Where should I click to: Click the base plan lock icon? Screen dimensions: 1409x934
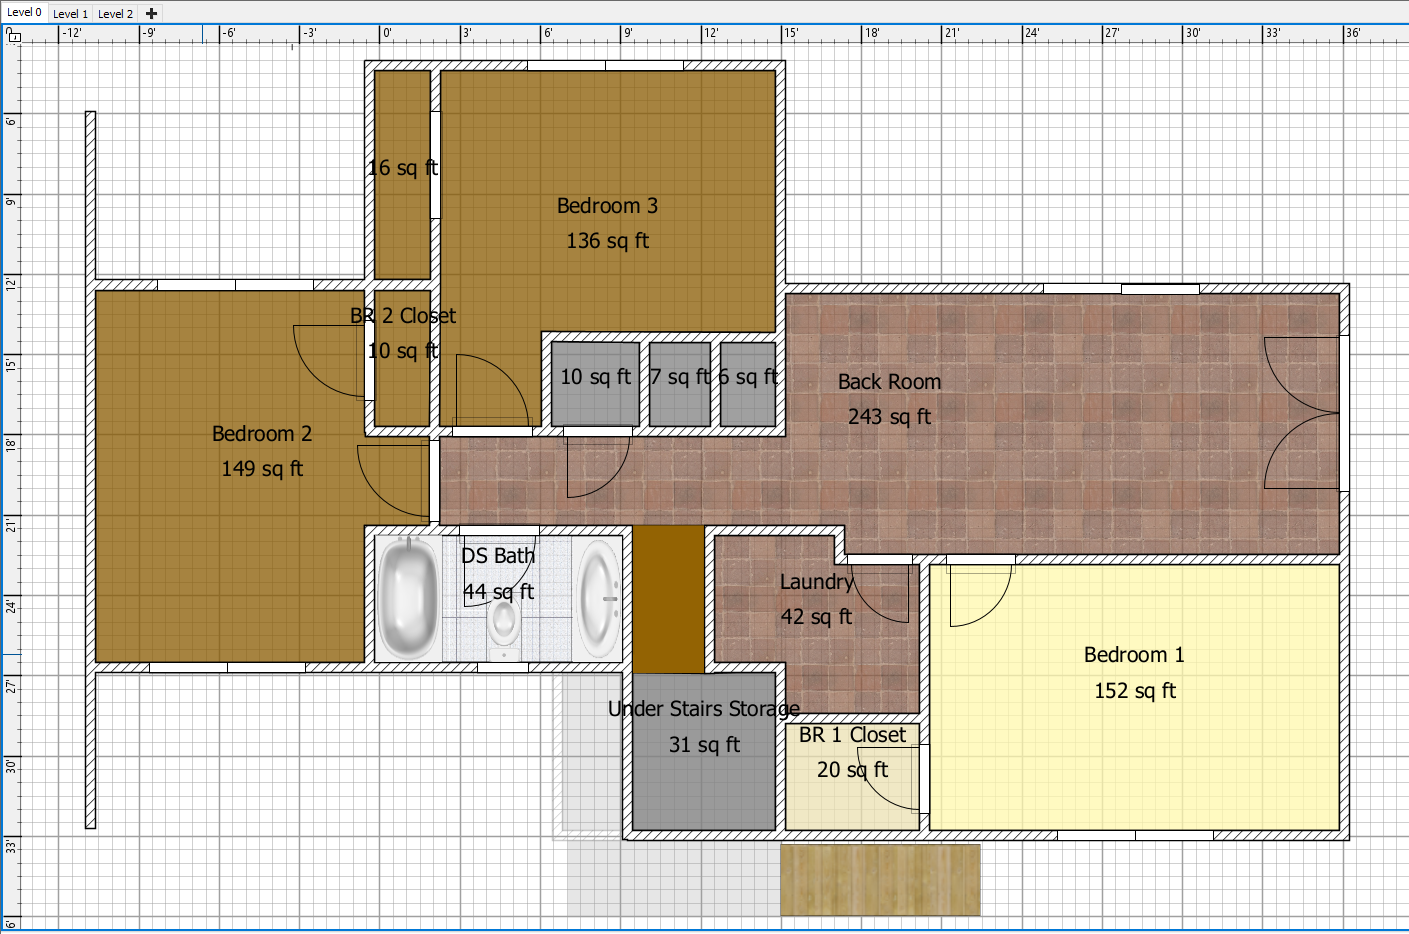pyautogui.click(x=13, y=34)
